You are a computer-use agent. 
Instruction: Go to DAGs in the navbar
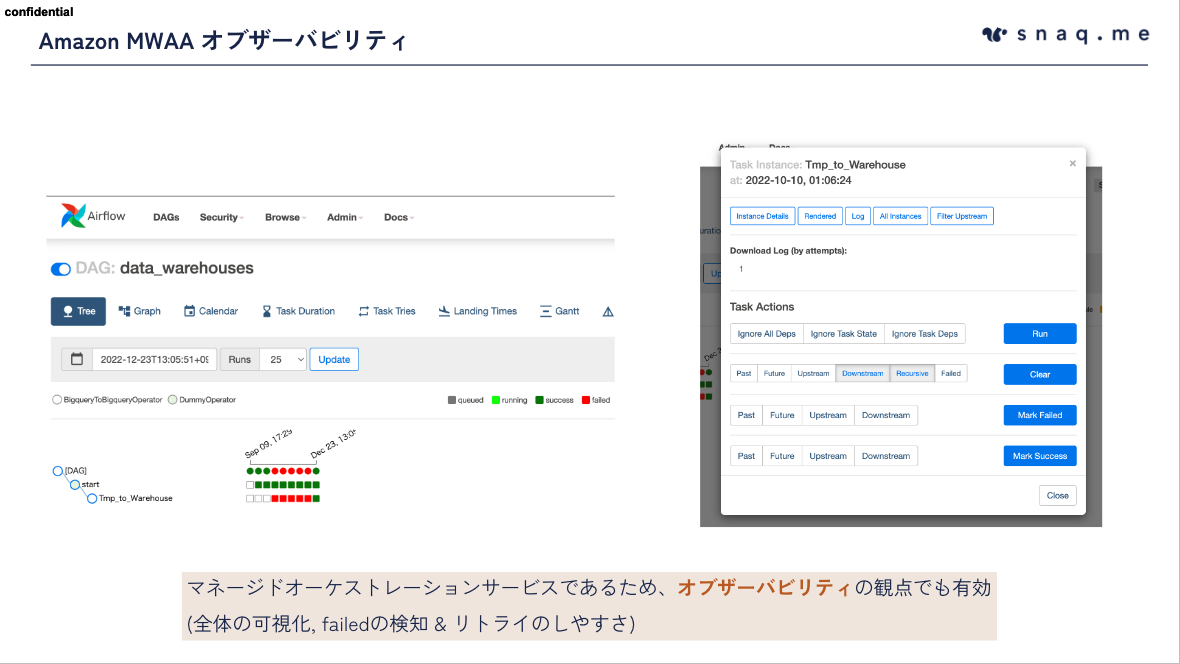click(166, 217)
